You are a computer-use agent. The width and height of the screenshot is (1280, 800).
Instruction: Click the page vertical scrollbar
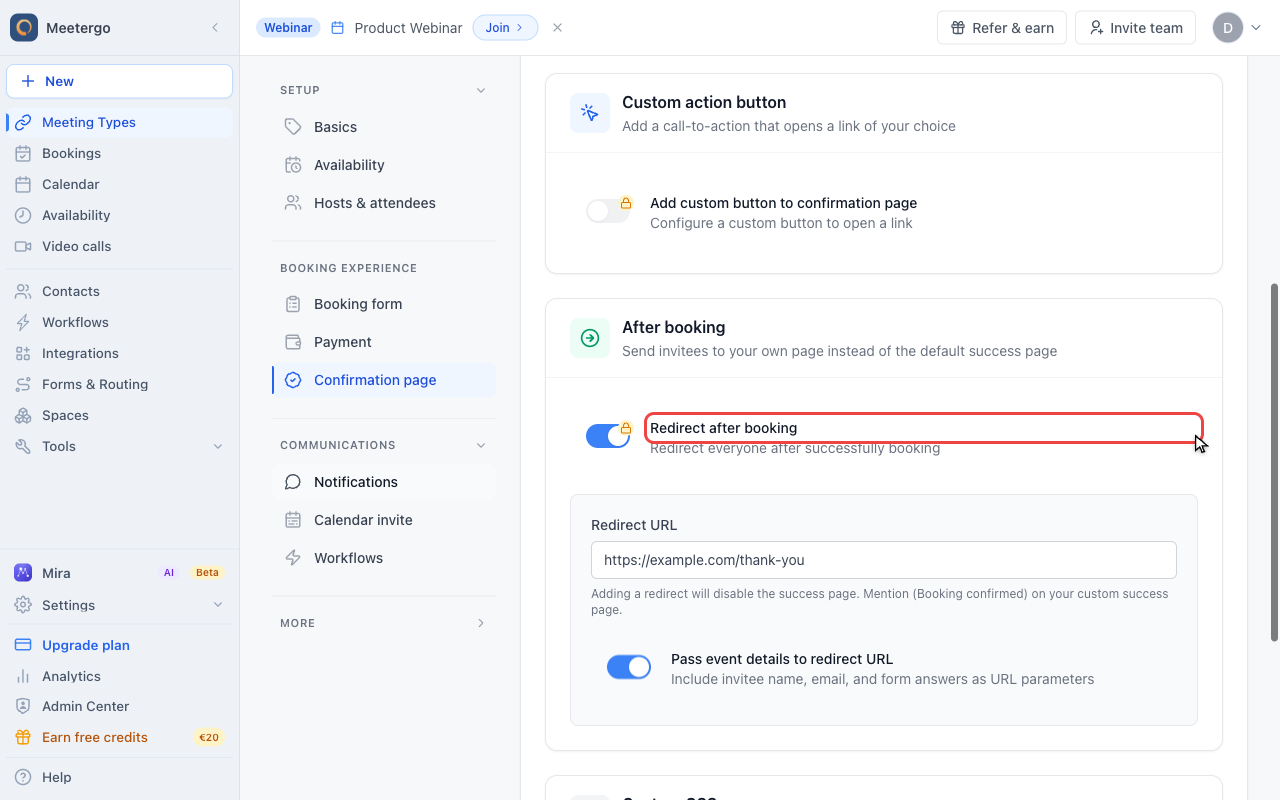pyautogui.click(x=1274, y=462)
